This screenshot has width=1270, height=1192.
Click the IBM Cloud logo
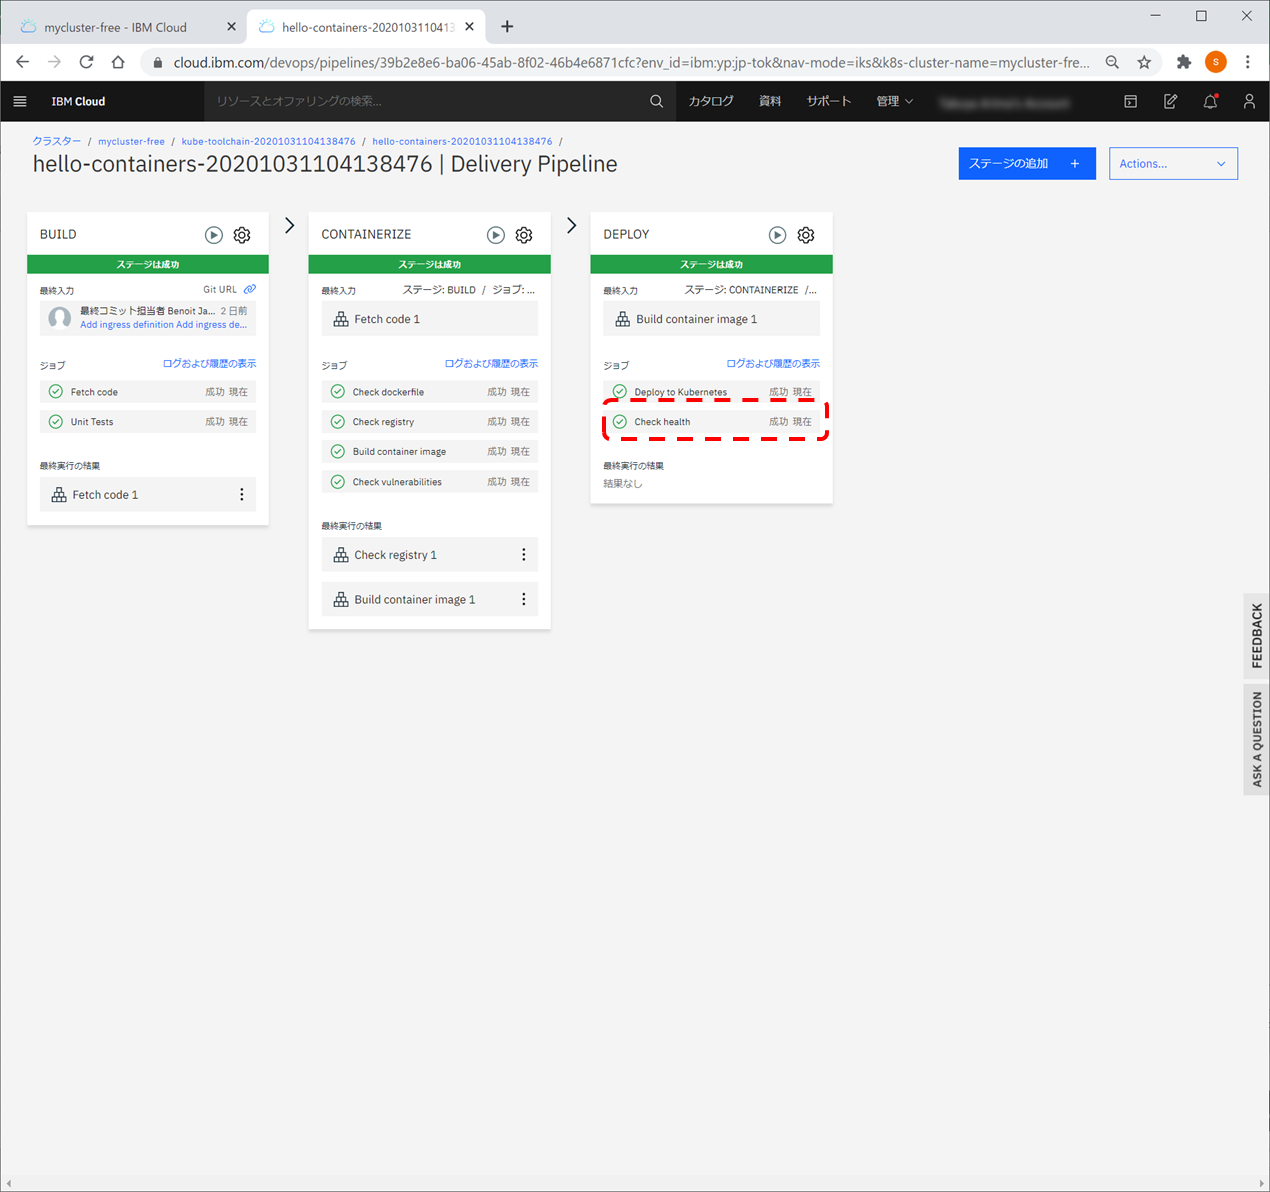pos(78,101)
